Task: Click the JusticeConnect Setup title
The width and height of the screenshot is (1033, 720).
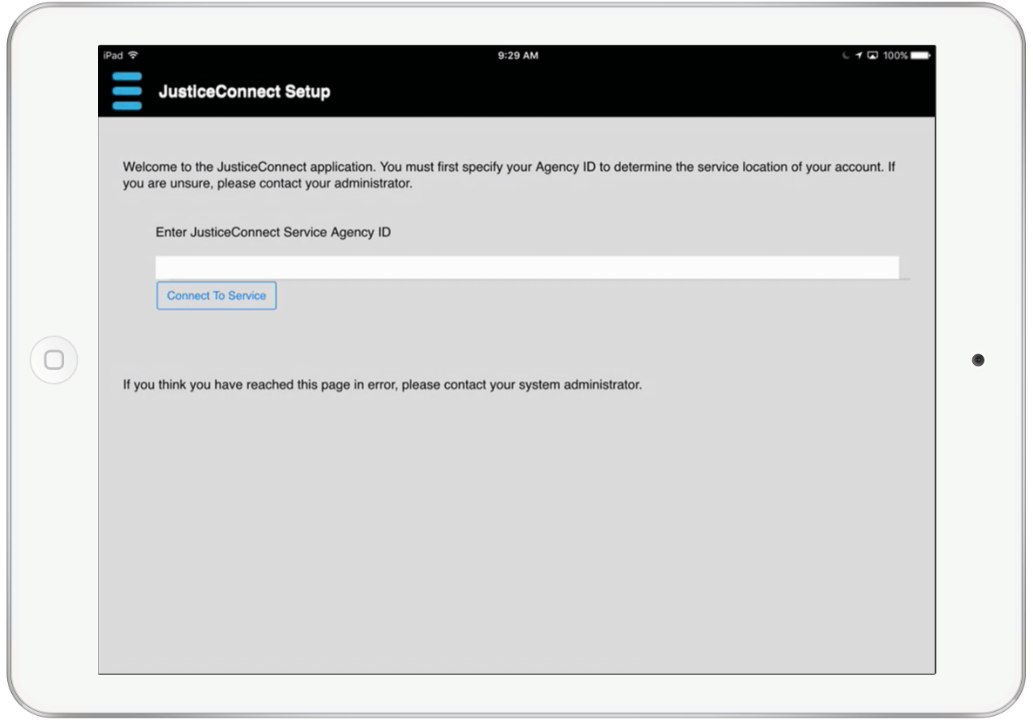Action: tap(244, 92)
